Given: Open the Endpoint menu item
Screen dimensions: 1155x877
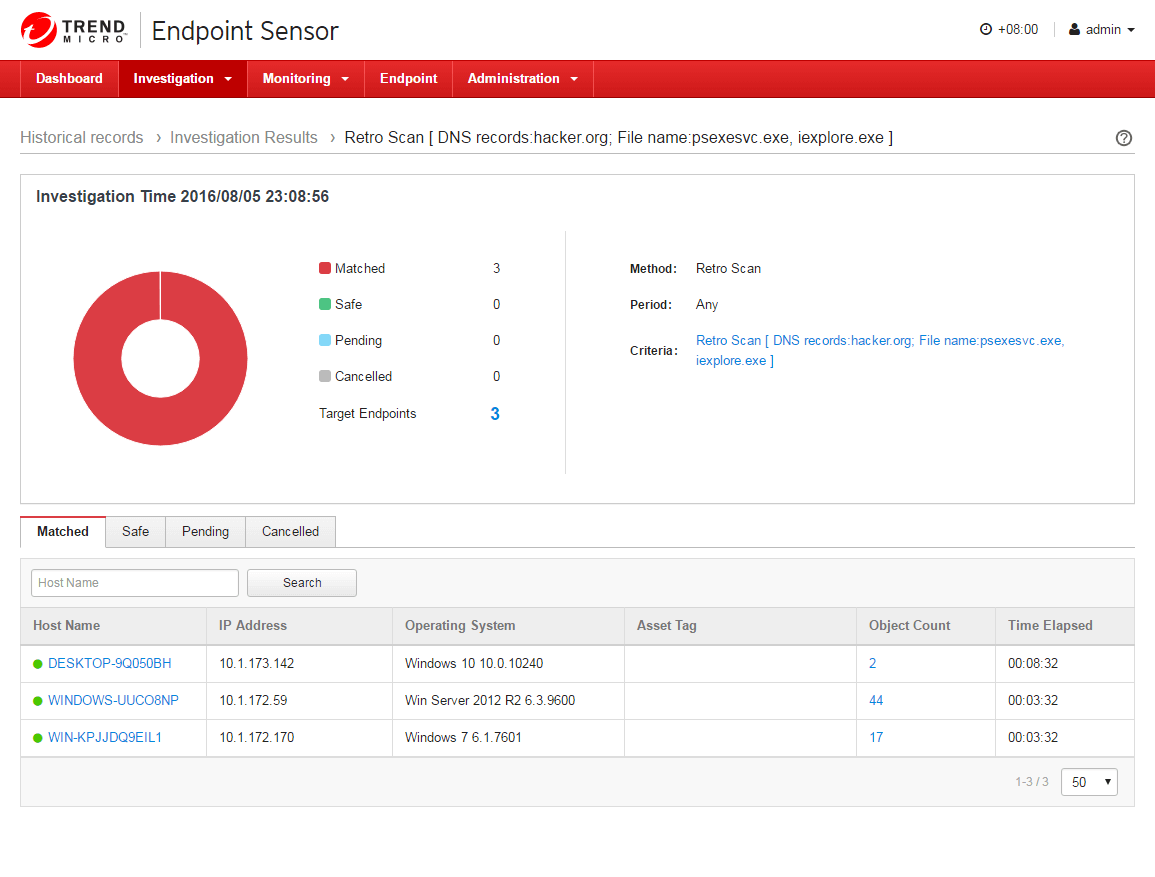Looking at the screenshot, I should tap(408, 79).
